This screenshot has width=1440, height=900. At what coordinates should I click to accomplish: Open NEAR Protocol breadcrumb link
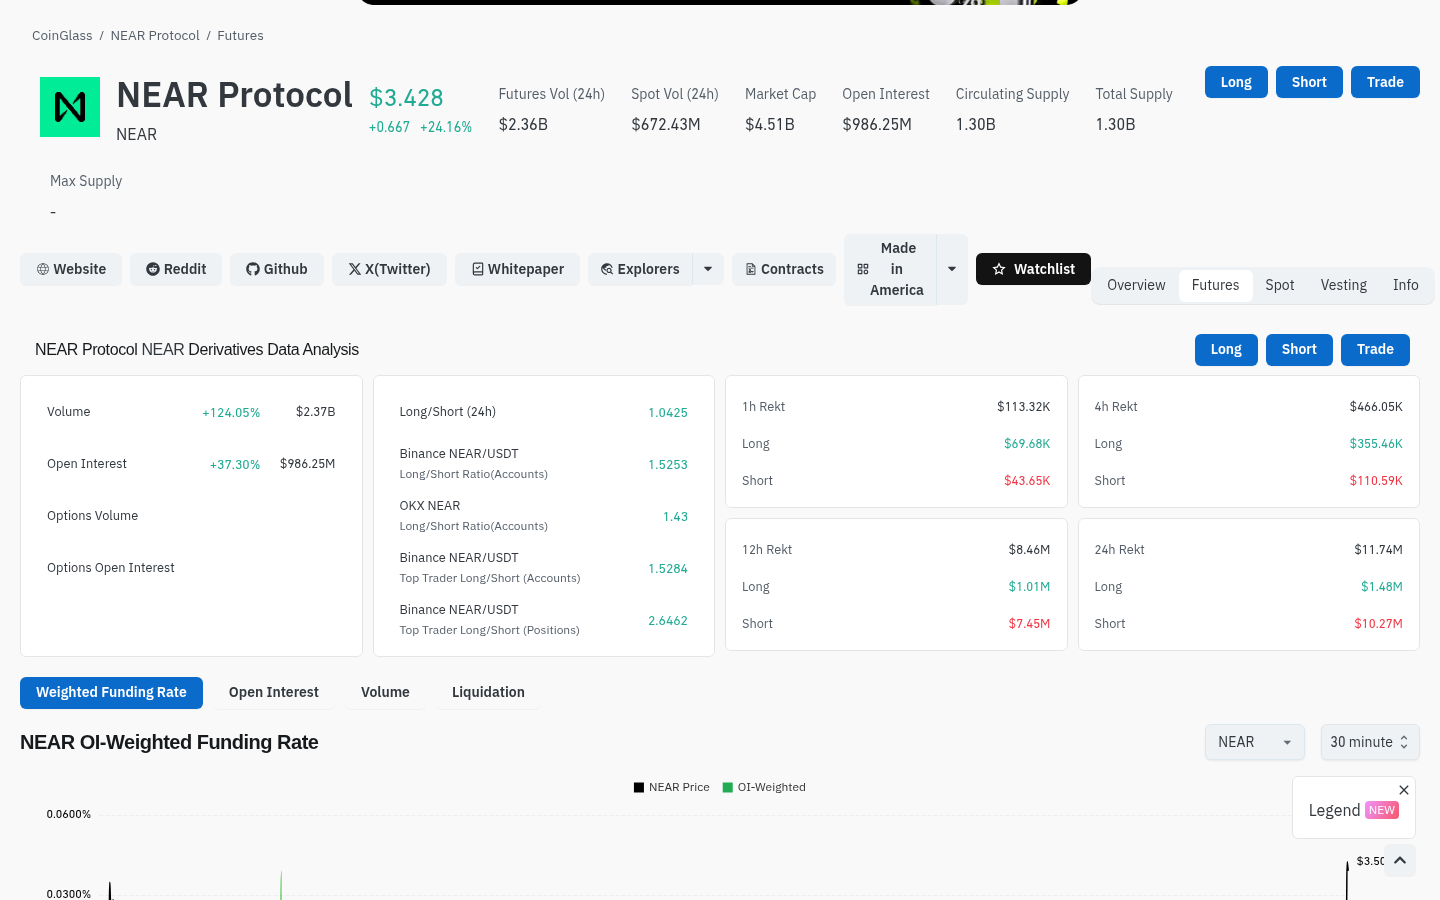pos(155,36)
